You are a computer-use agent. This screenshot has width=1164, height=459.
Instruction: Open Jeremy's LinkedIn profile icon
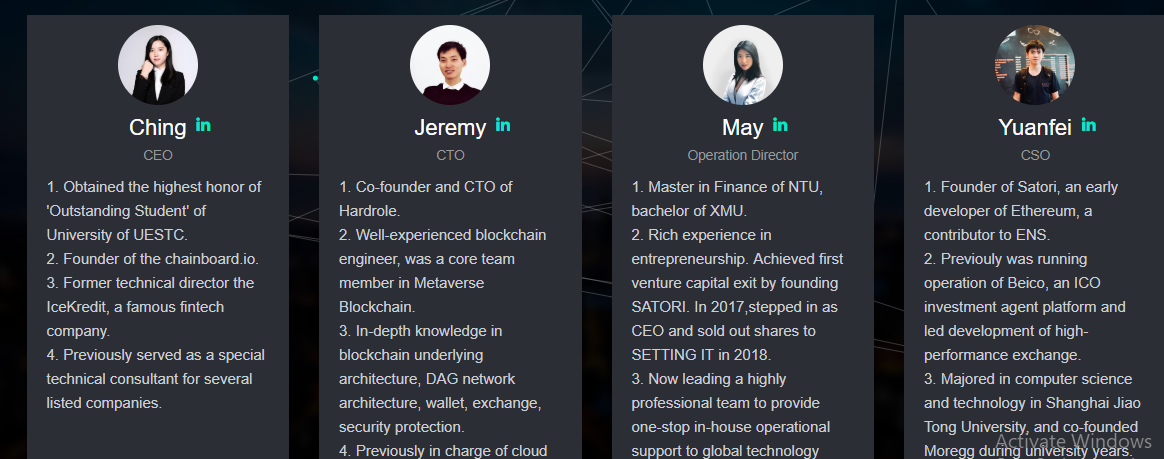coord(503,125)
